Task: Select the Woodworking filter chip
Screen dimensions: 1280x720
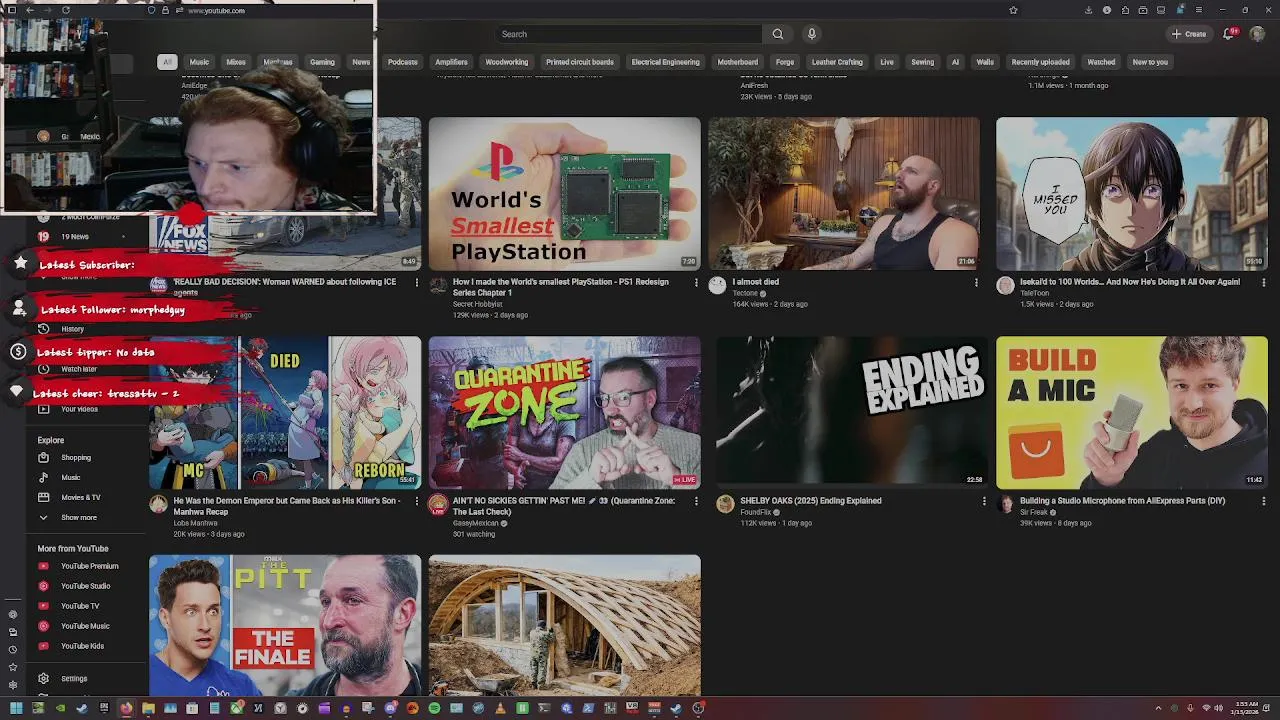Action: point(506,62)
